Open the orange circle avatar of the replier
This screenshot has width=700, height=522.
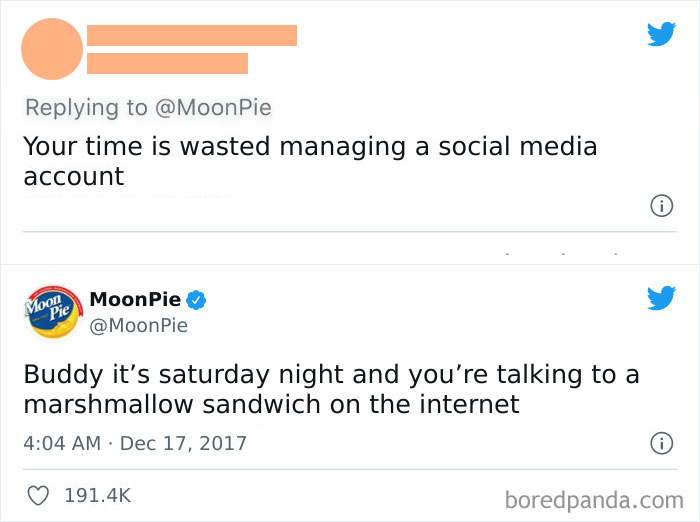[x=52, y=49]
